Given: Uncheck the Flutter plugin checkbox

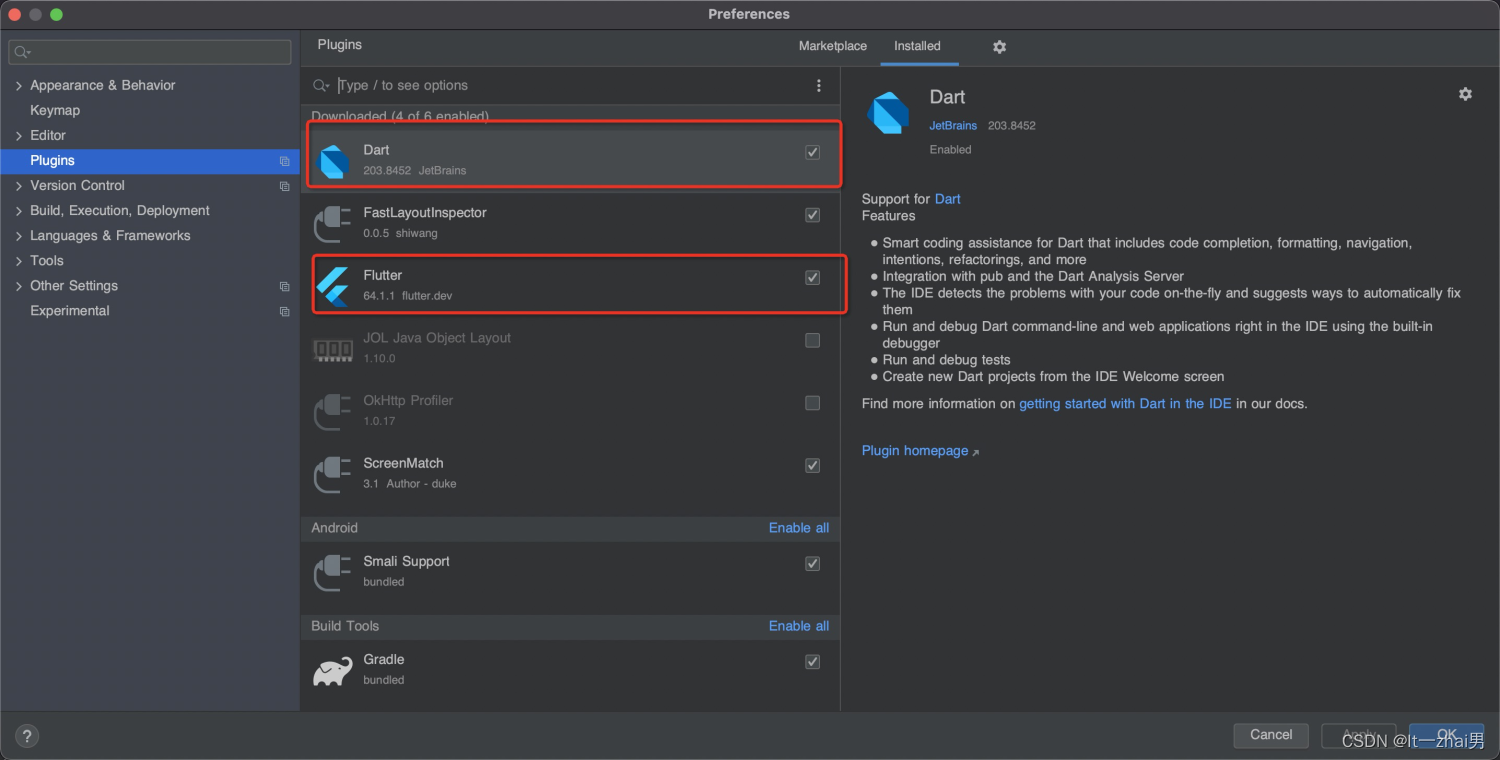Looking at the screenshot, I should coord(812,277).
